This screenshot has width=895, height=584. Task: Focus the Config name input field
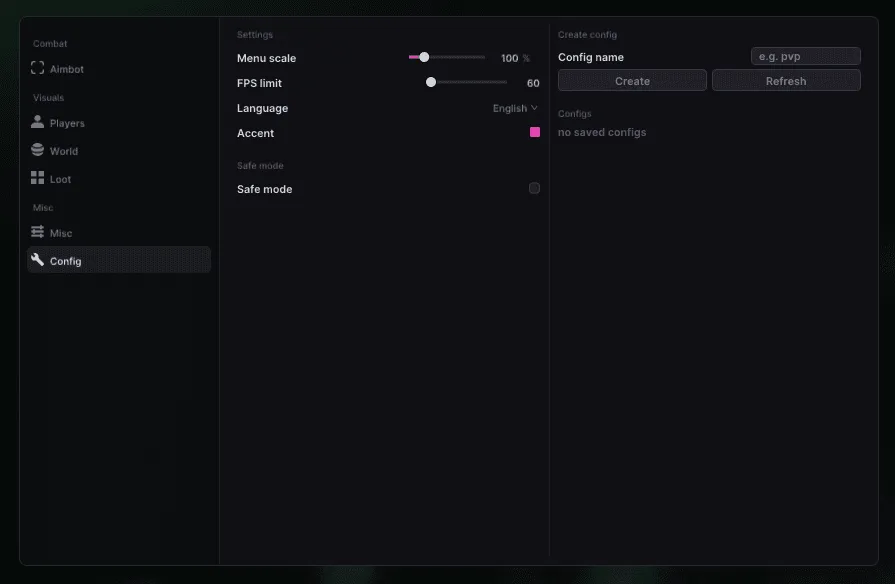tap(805, 56)
